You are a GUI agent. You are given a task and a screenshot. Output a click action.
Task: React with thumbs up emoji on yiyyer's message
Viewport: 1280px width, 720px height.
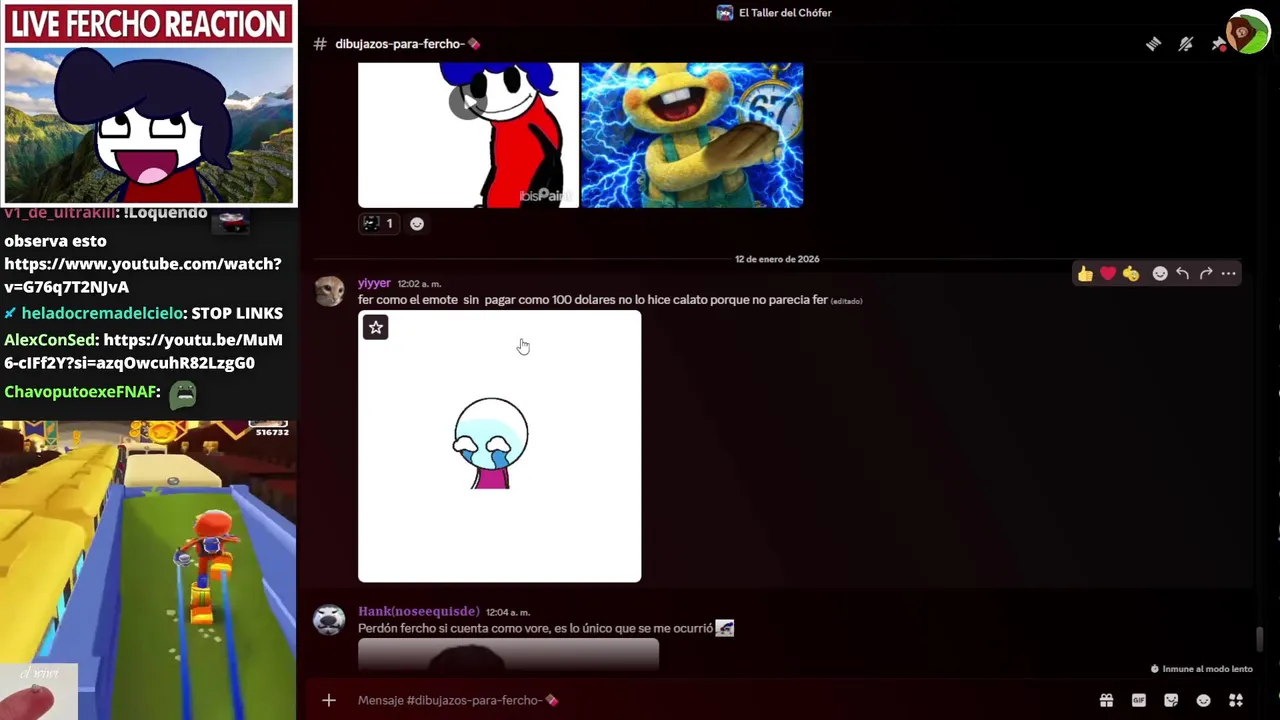[1085, 274]
